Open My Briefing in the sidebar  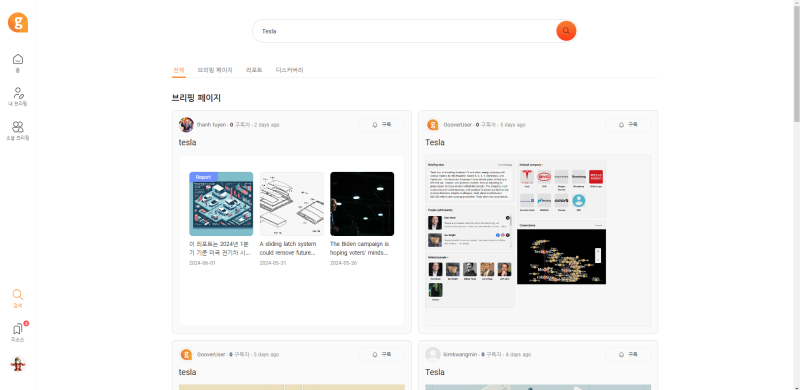[18, 96]
